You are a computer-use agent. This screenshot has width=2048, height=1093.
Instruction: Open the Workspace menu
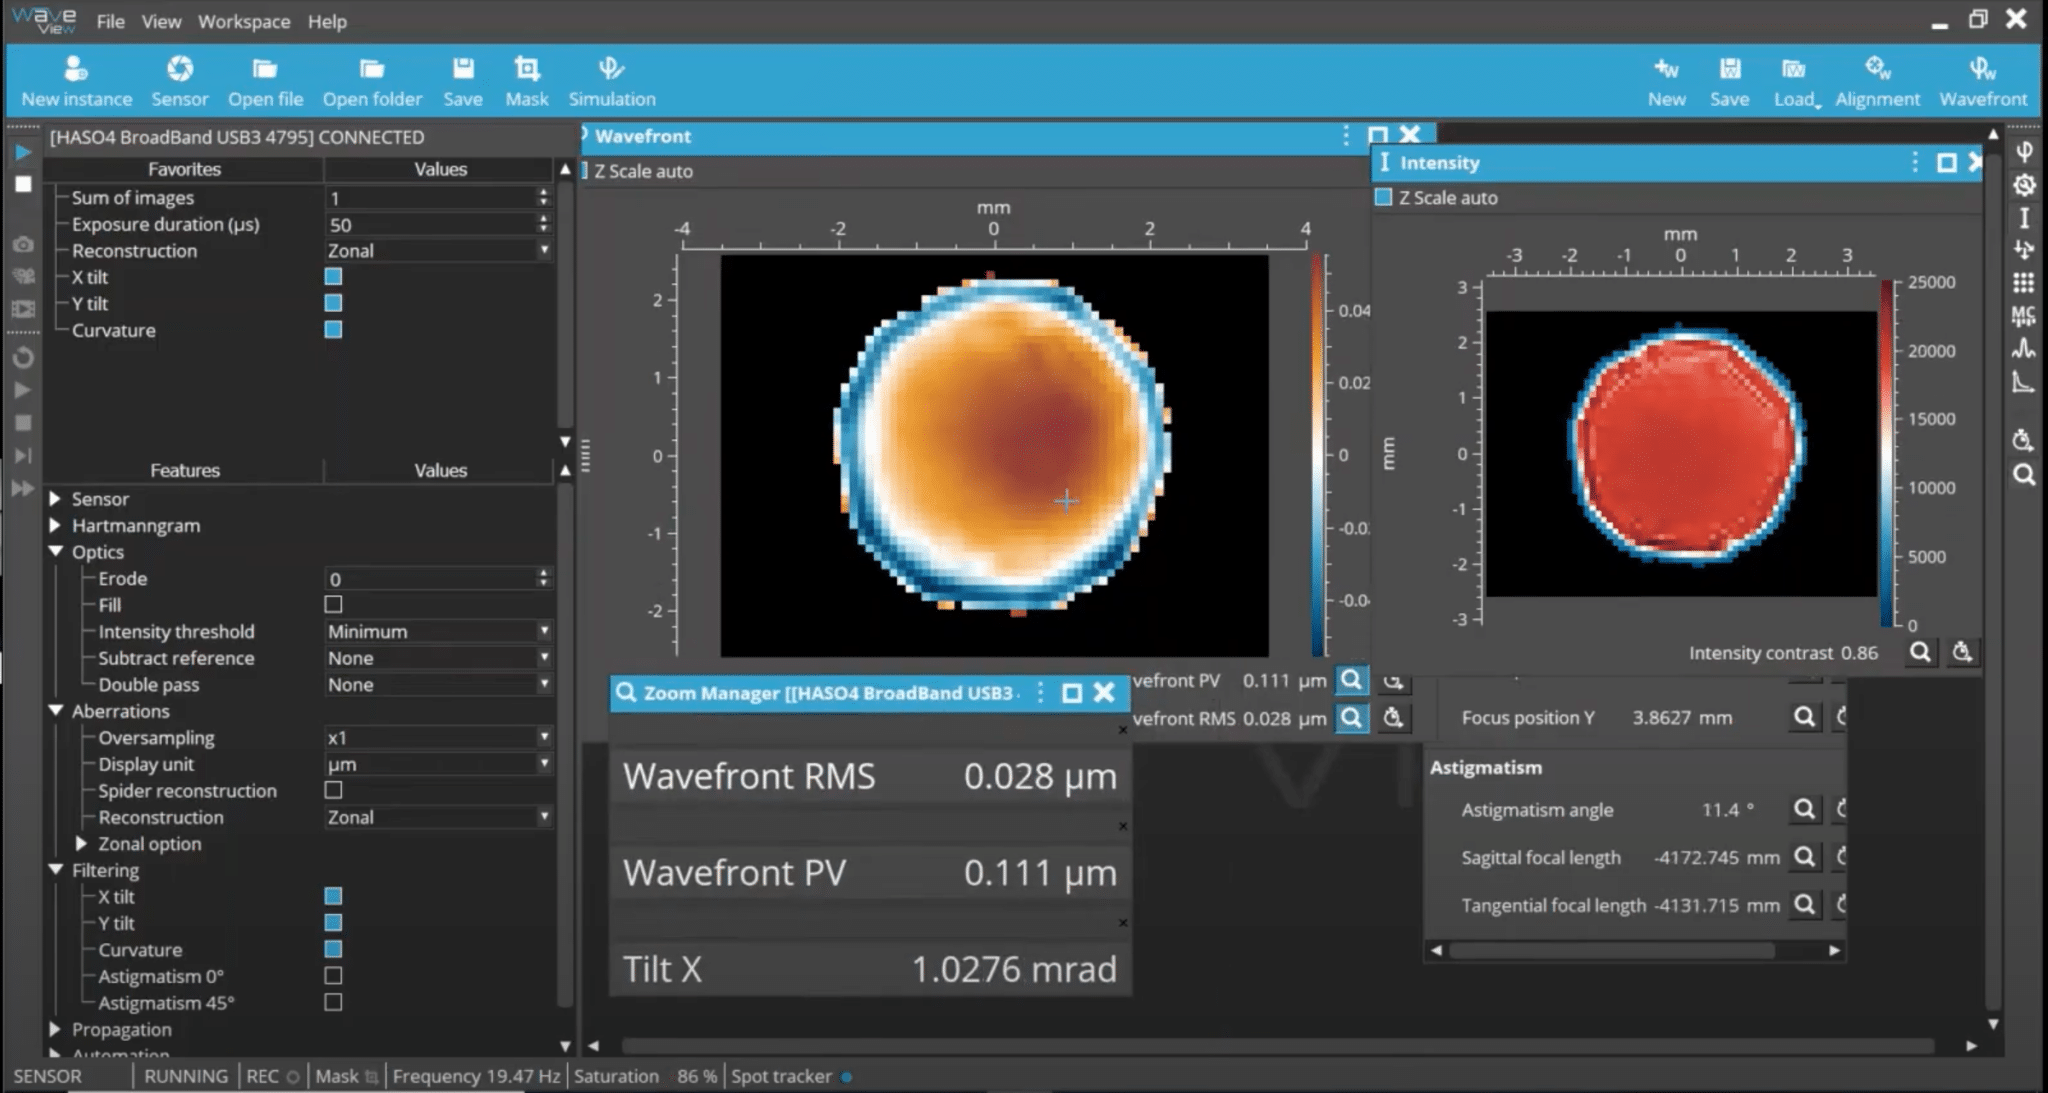point(241,20)
